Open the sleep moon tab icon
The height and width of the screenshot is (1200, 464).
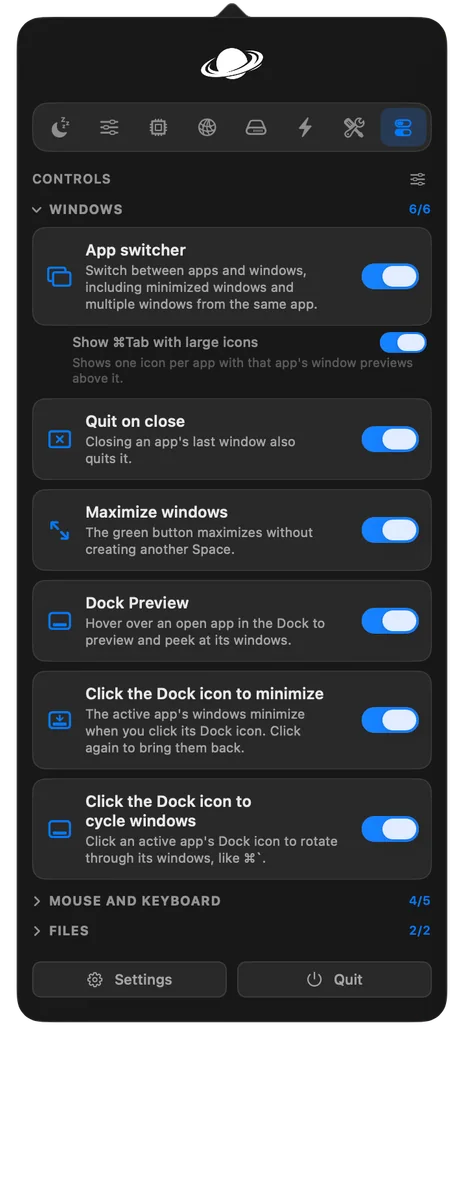click(x=60, y=127)
